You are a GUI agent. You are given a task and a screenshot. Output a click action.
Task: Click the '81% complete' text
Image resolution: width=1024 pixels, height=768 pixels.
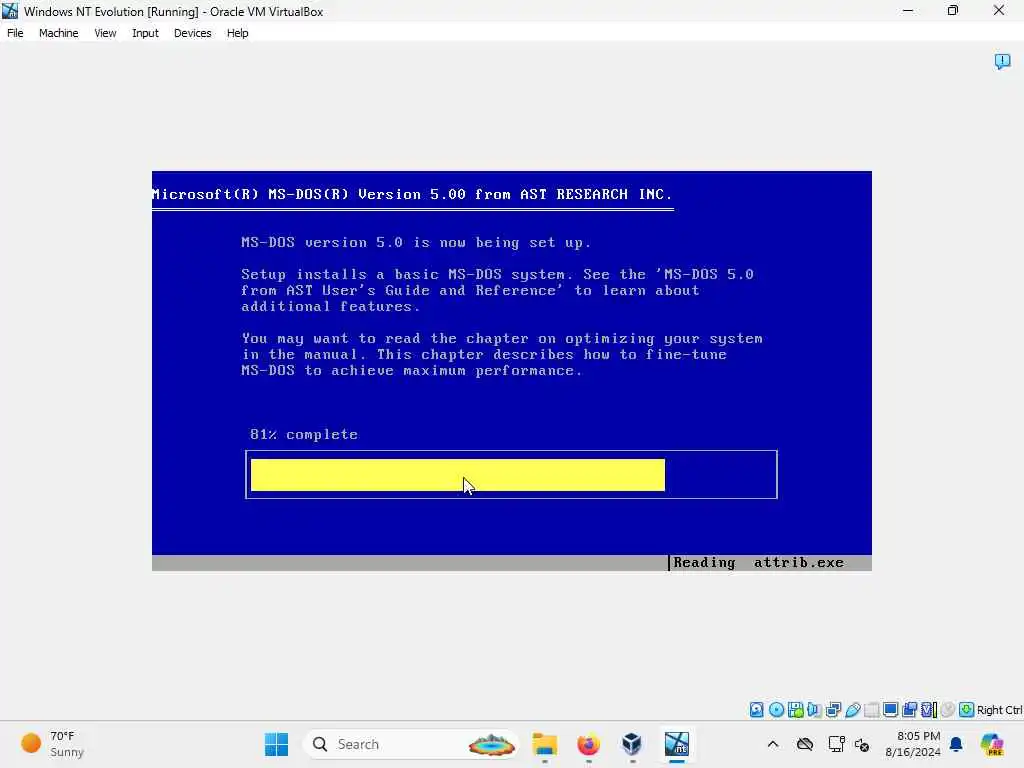pos(304,434)
